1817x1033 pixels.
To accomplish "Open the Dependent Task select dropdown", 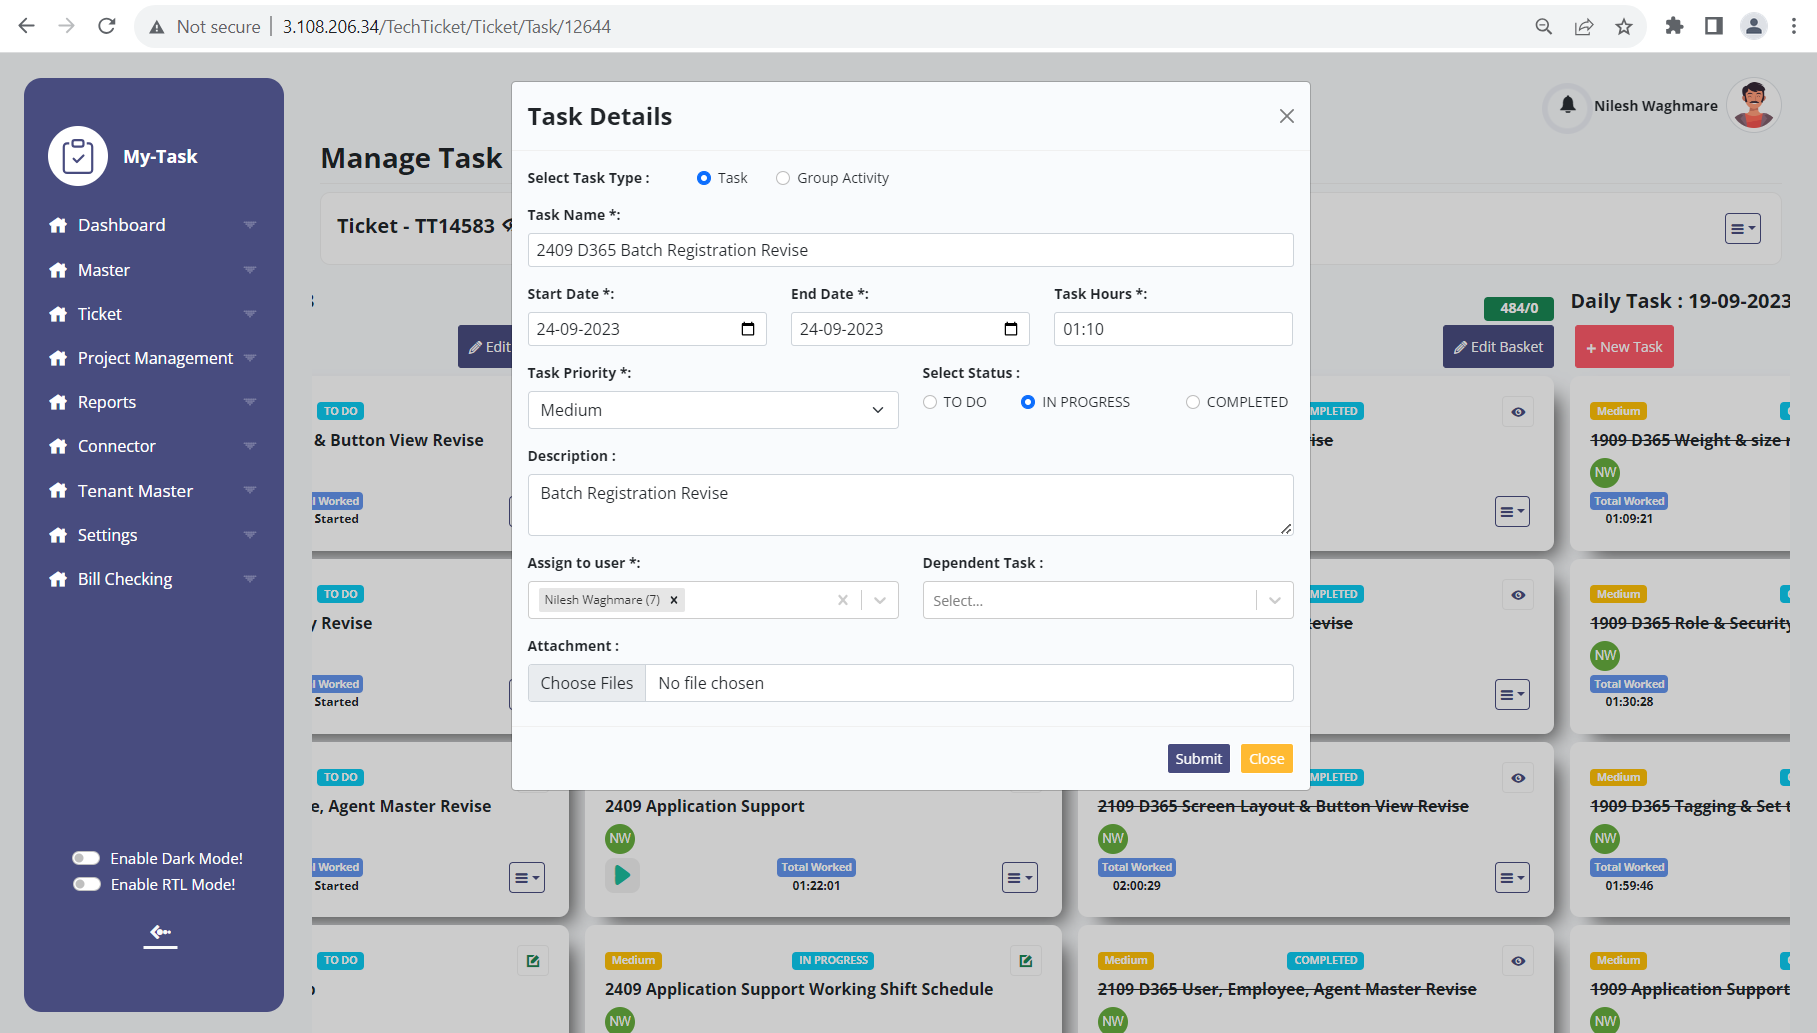I will point(1107,600).
